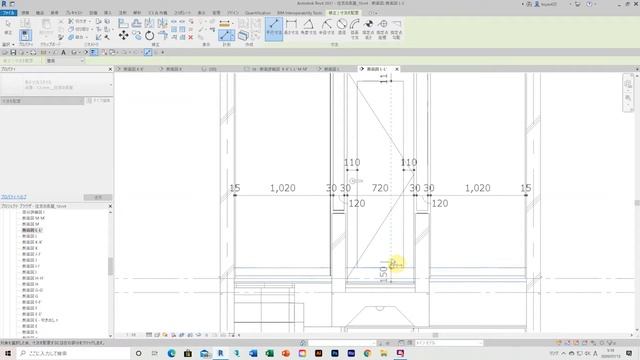Open 断面図 K-K' in Project Browser
Viewport: 640px width, 360px height.
(32, 242)
